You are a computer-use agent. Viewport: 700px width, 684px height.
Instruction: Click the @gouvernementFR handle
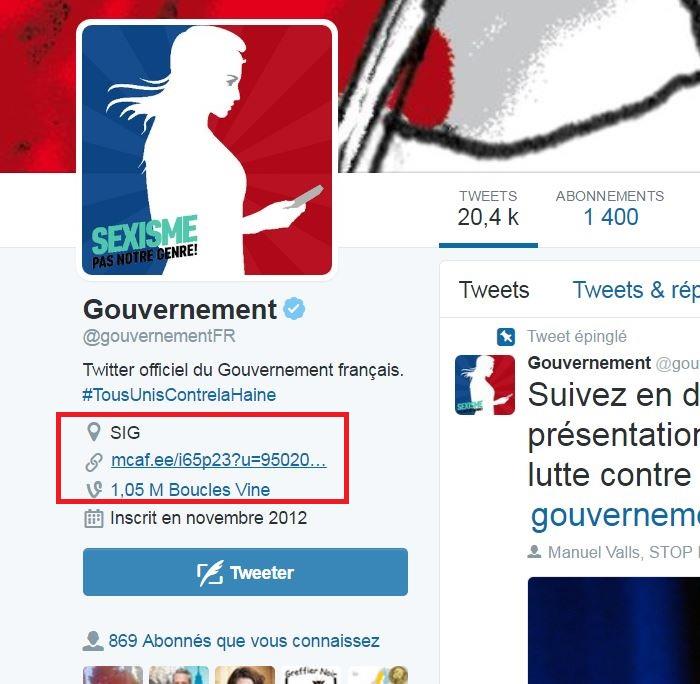coord(159,336)
